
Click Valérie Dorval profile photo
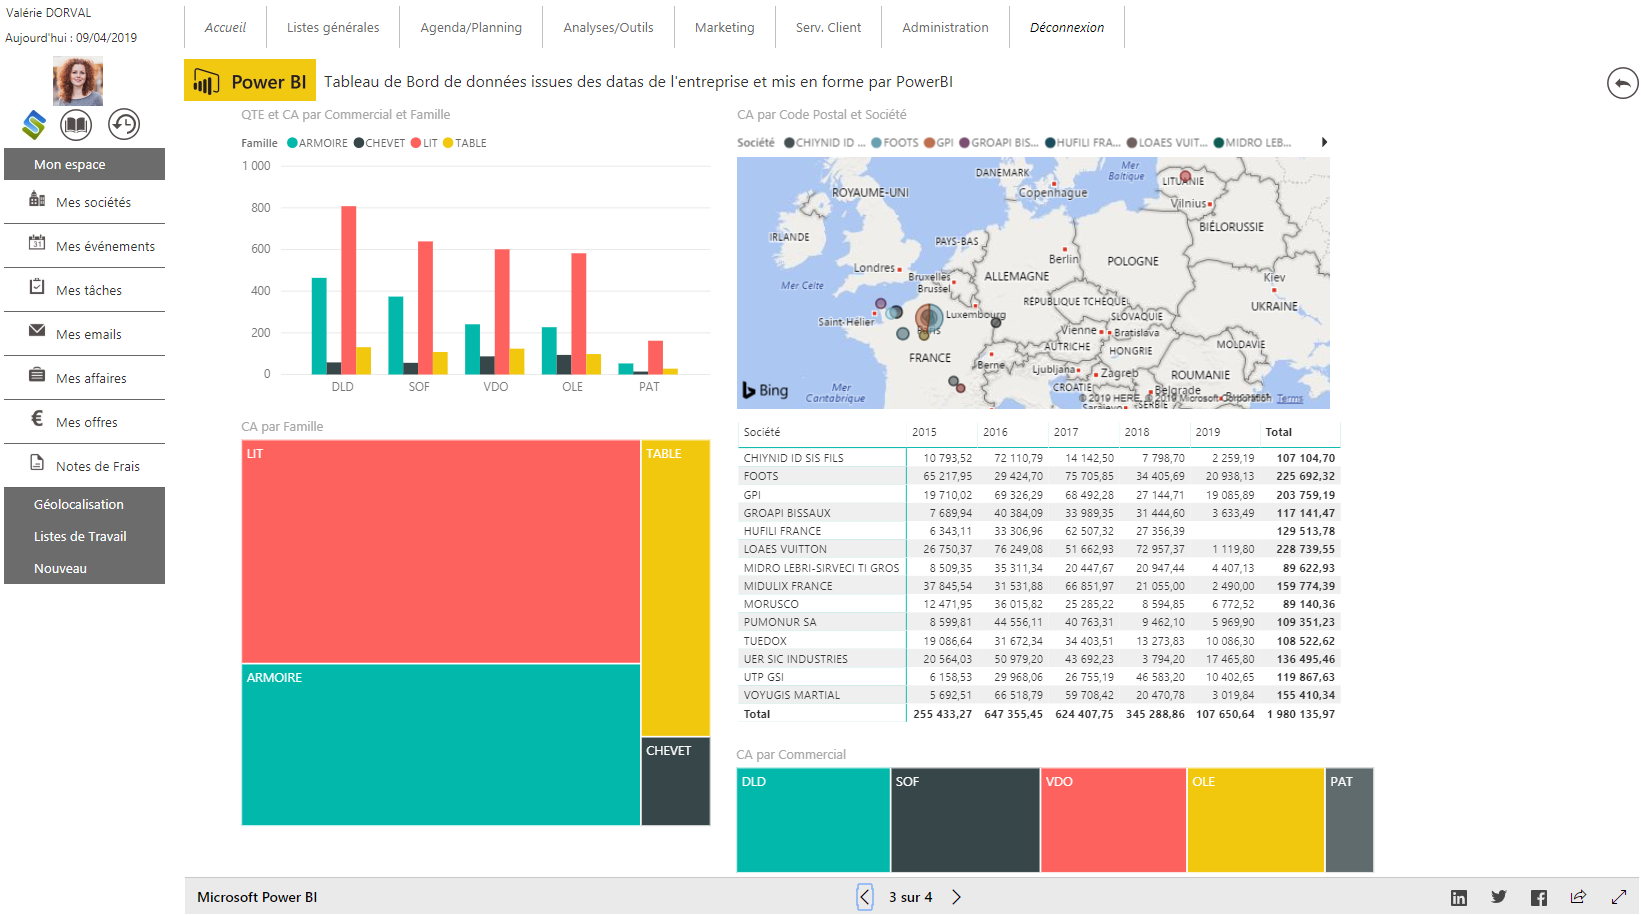pyautogui.click(x=78, y=81)
